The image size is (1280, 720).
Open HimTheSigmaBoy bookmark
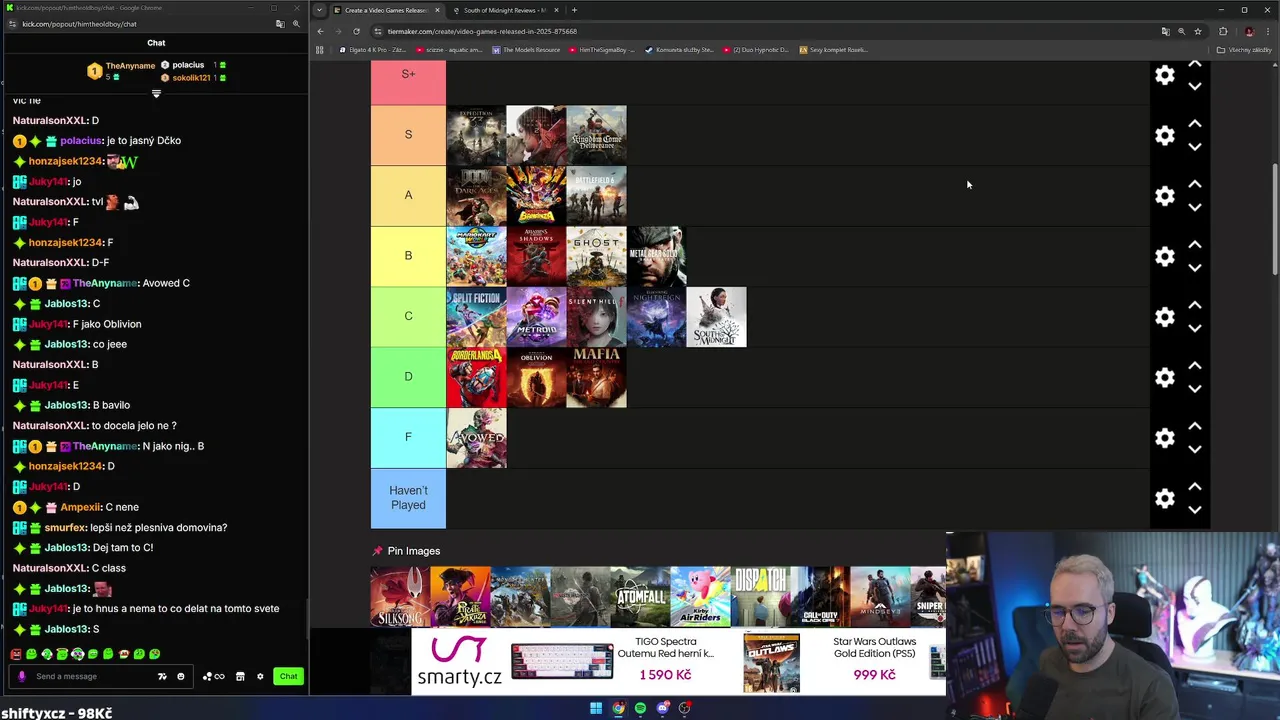(x=601, y=50)
